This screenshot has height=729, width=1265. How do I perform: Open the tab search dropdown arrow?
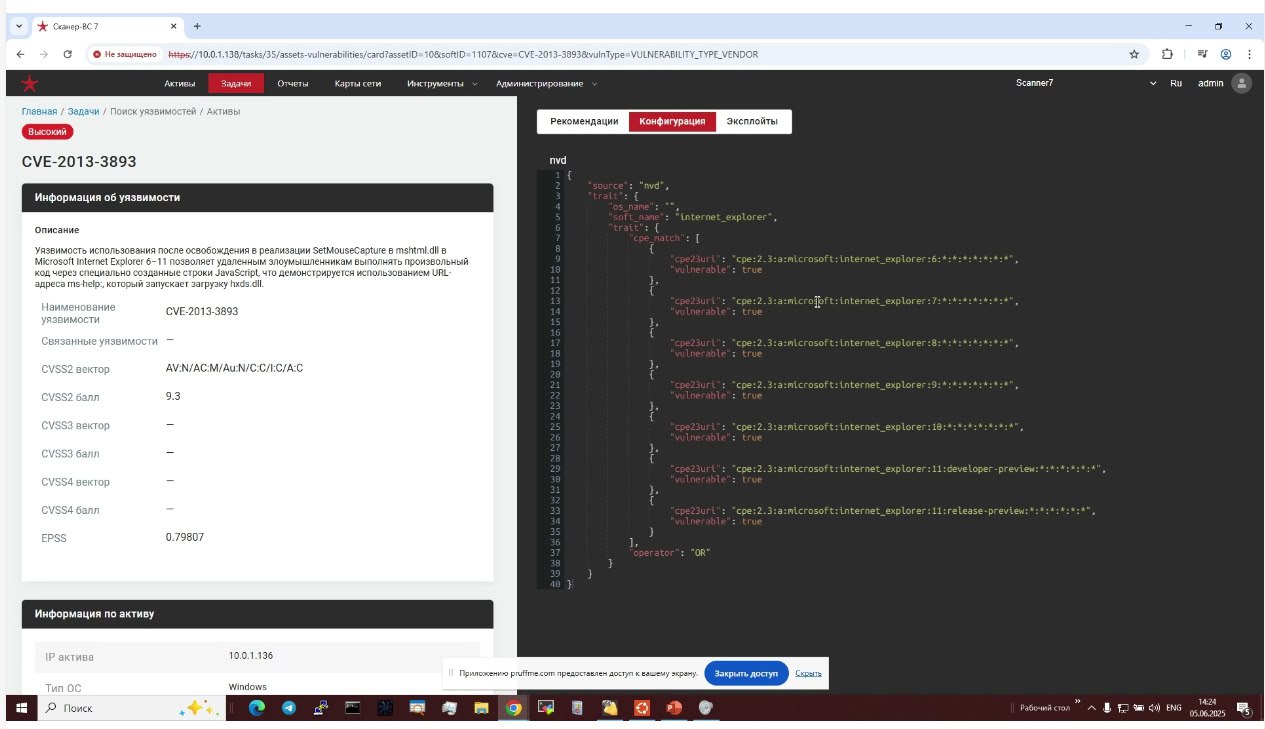click(20, 26)
